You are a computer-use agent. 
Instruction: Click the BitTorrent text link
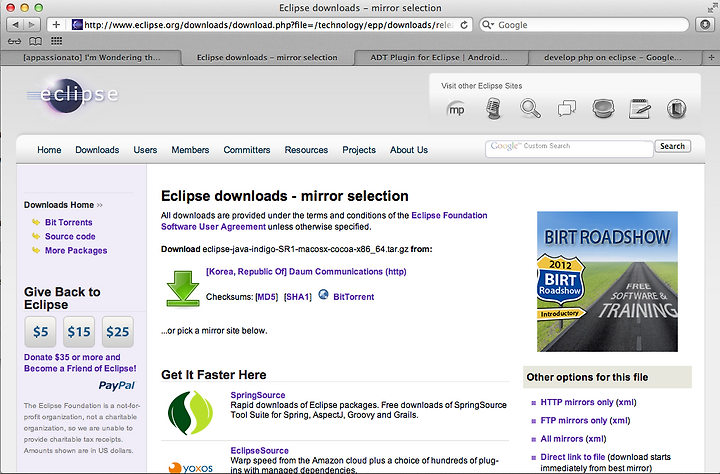pos(354,297)
